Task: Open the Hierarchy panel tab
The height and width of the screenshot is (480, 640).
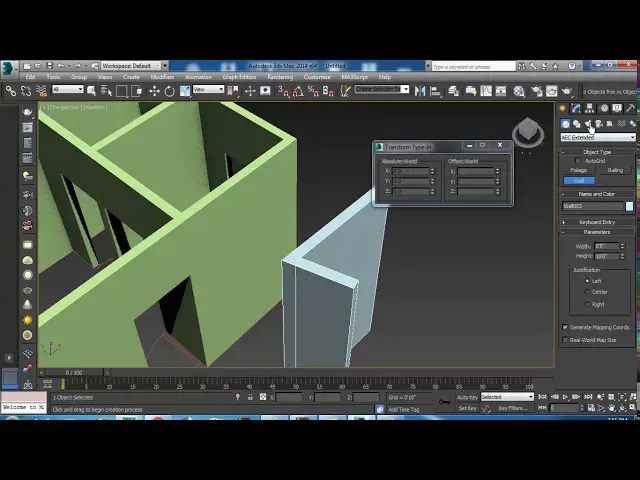Action: [x=590, y=108]
